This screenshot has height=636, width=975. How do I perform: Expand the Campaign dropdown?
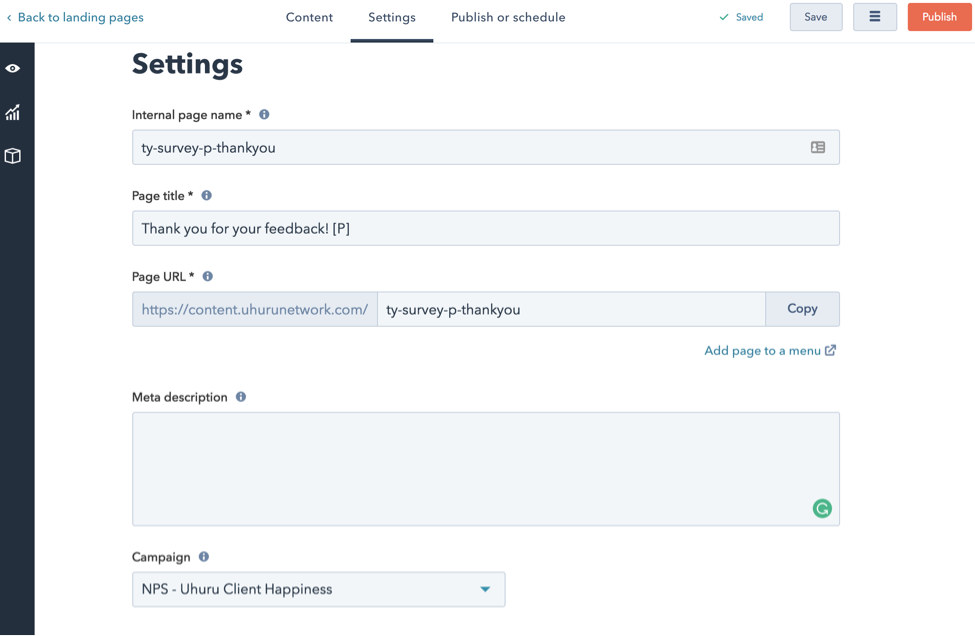(x=318, y=589)
